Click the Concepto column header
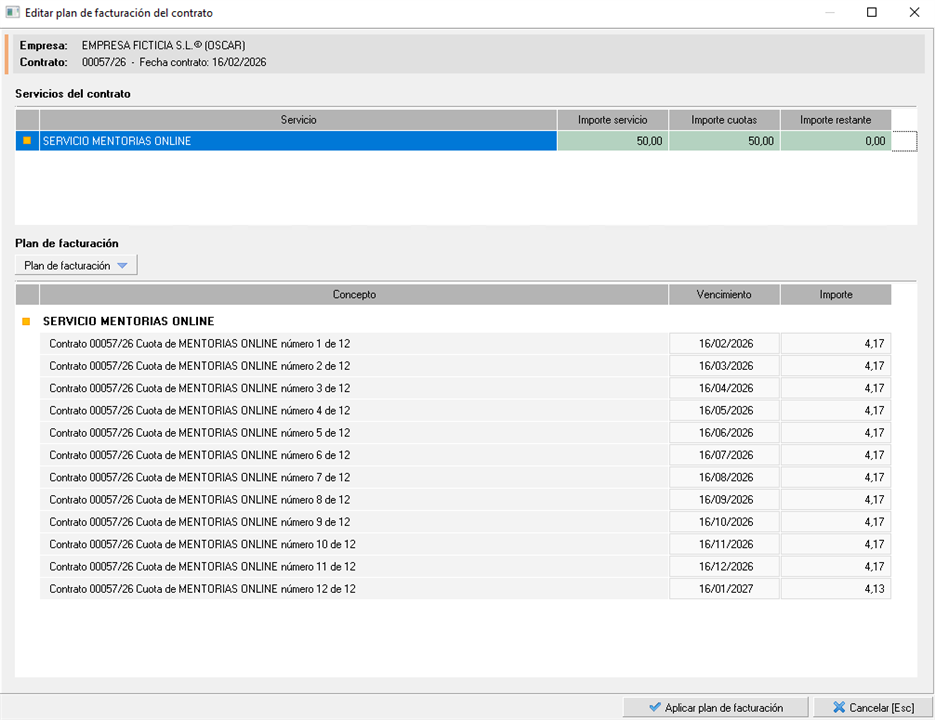 coord(354,295)
